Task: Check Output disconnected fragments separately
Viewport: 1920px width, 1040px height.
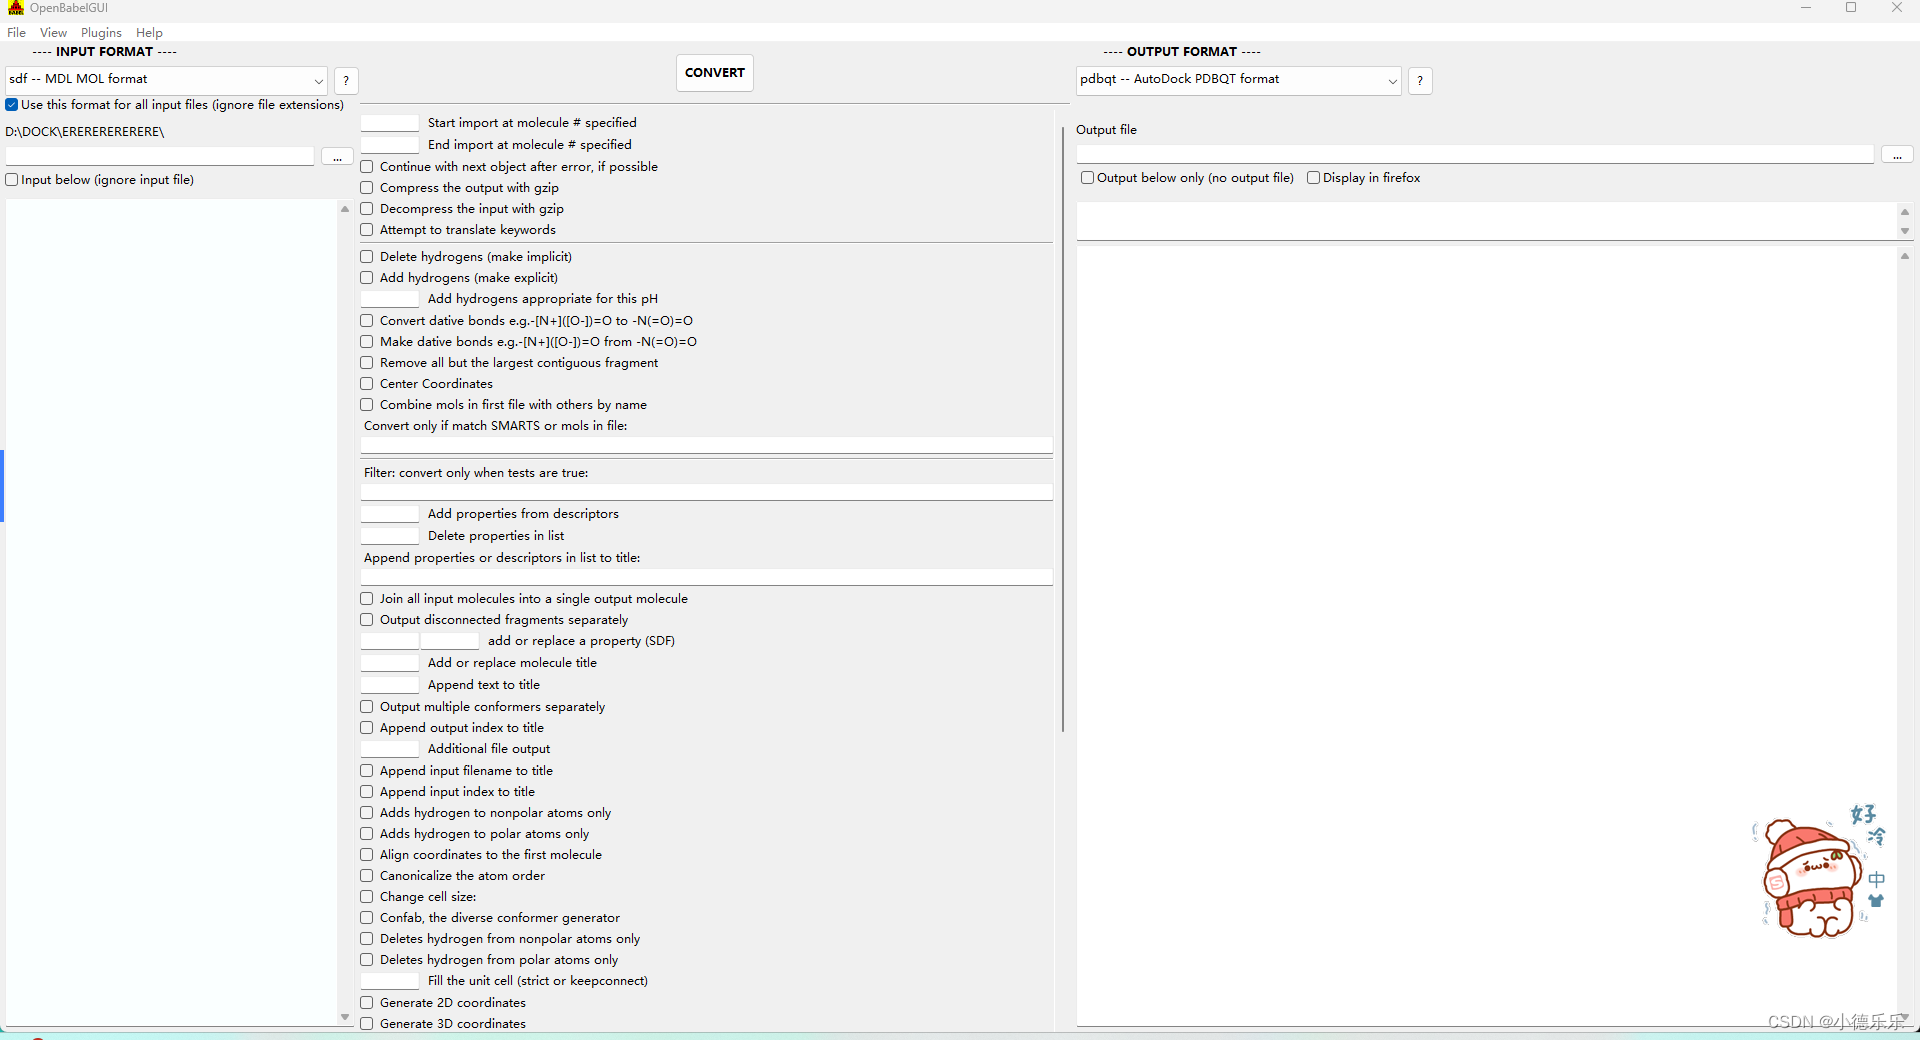Action: (x=367, y=620)
